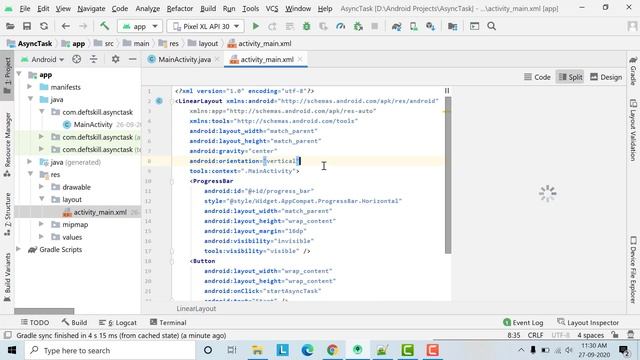Open Device File Explorer side panel
This screenshot has width=640, height=360.
633,269
